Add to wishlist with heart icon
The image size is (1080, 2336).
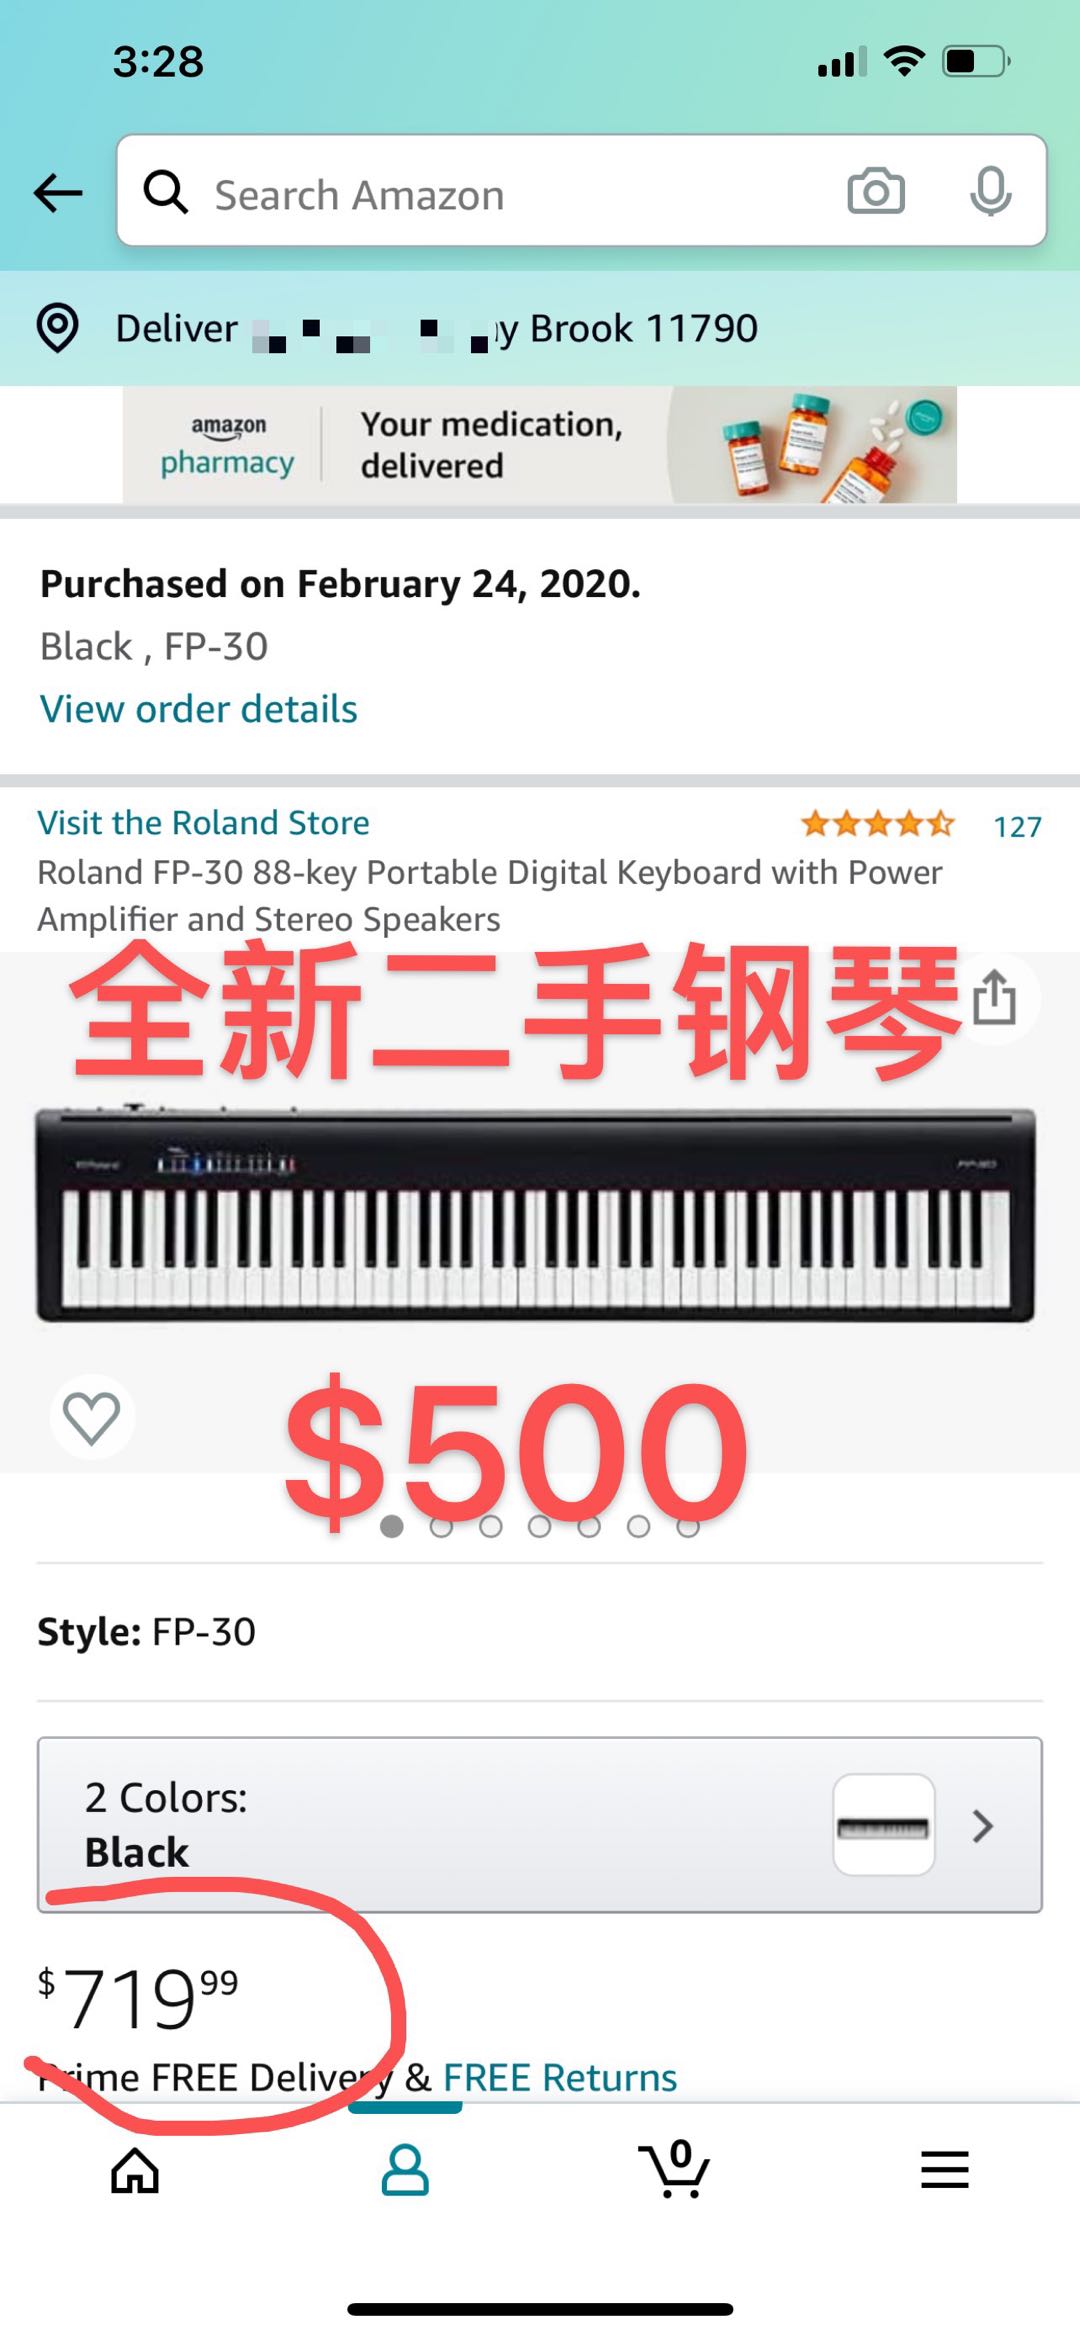click(92, 1417)
